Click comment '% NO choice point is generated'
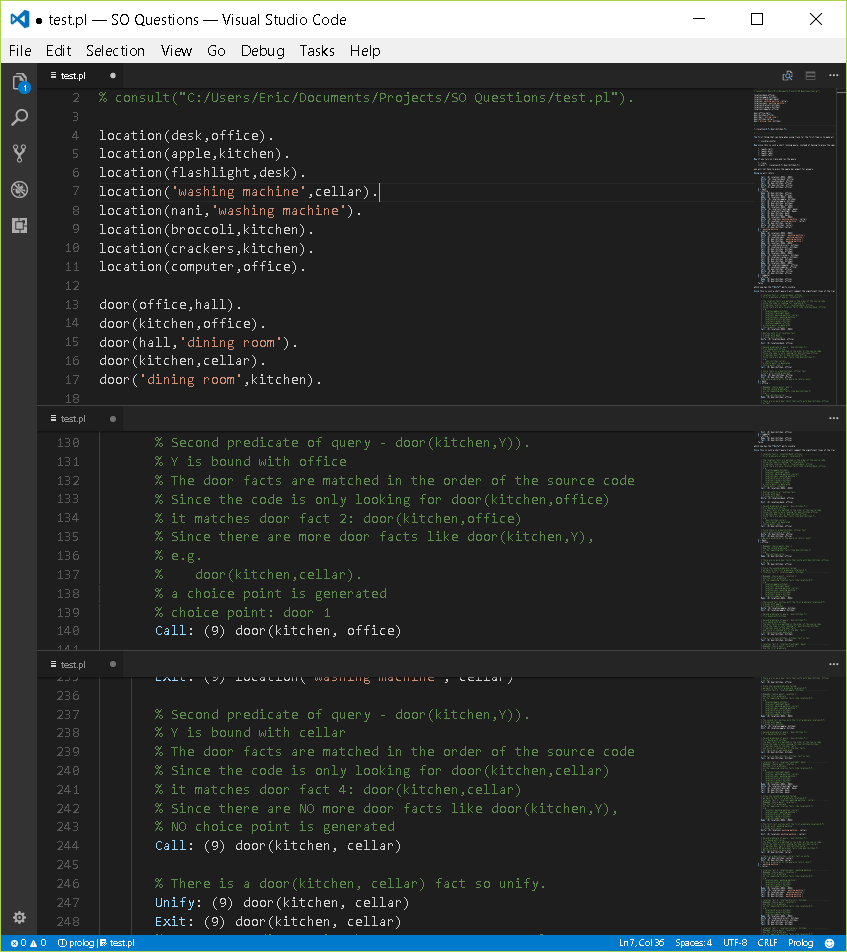This screenshot has height=952, width=847. 275,827
